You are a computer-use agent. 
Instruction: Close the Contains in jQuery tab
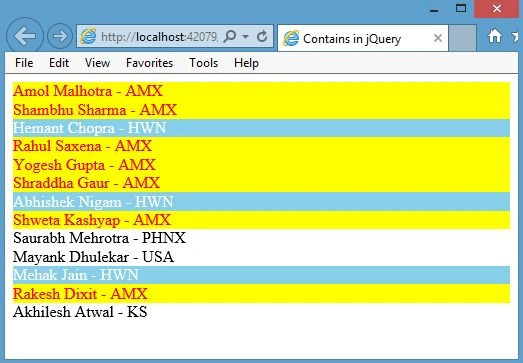438,38
